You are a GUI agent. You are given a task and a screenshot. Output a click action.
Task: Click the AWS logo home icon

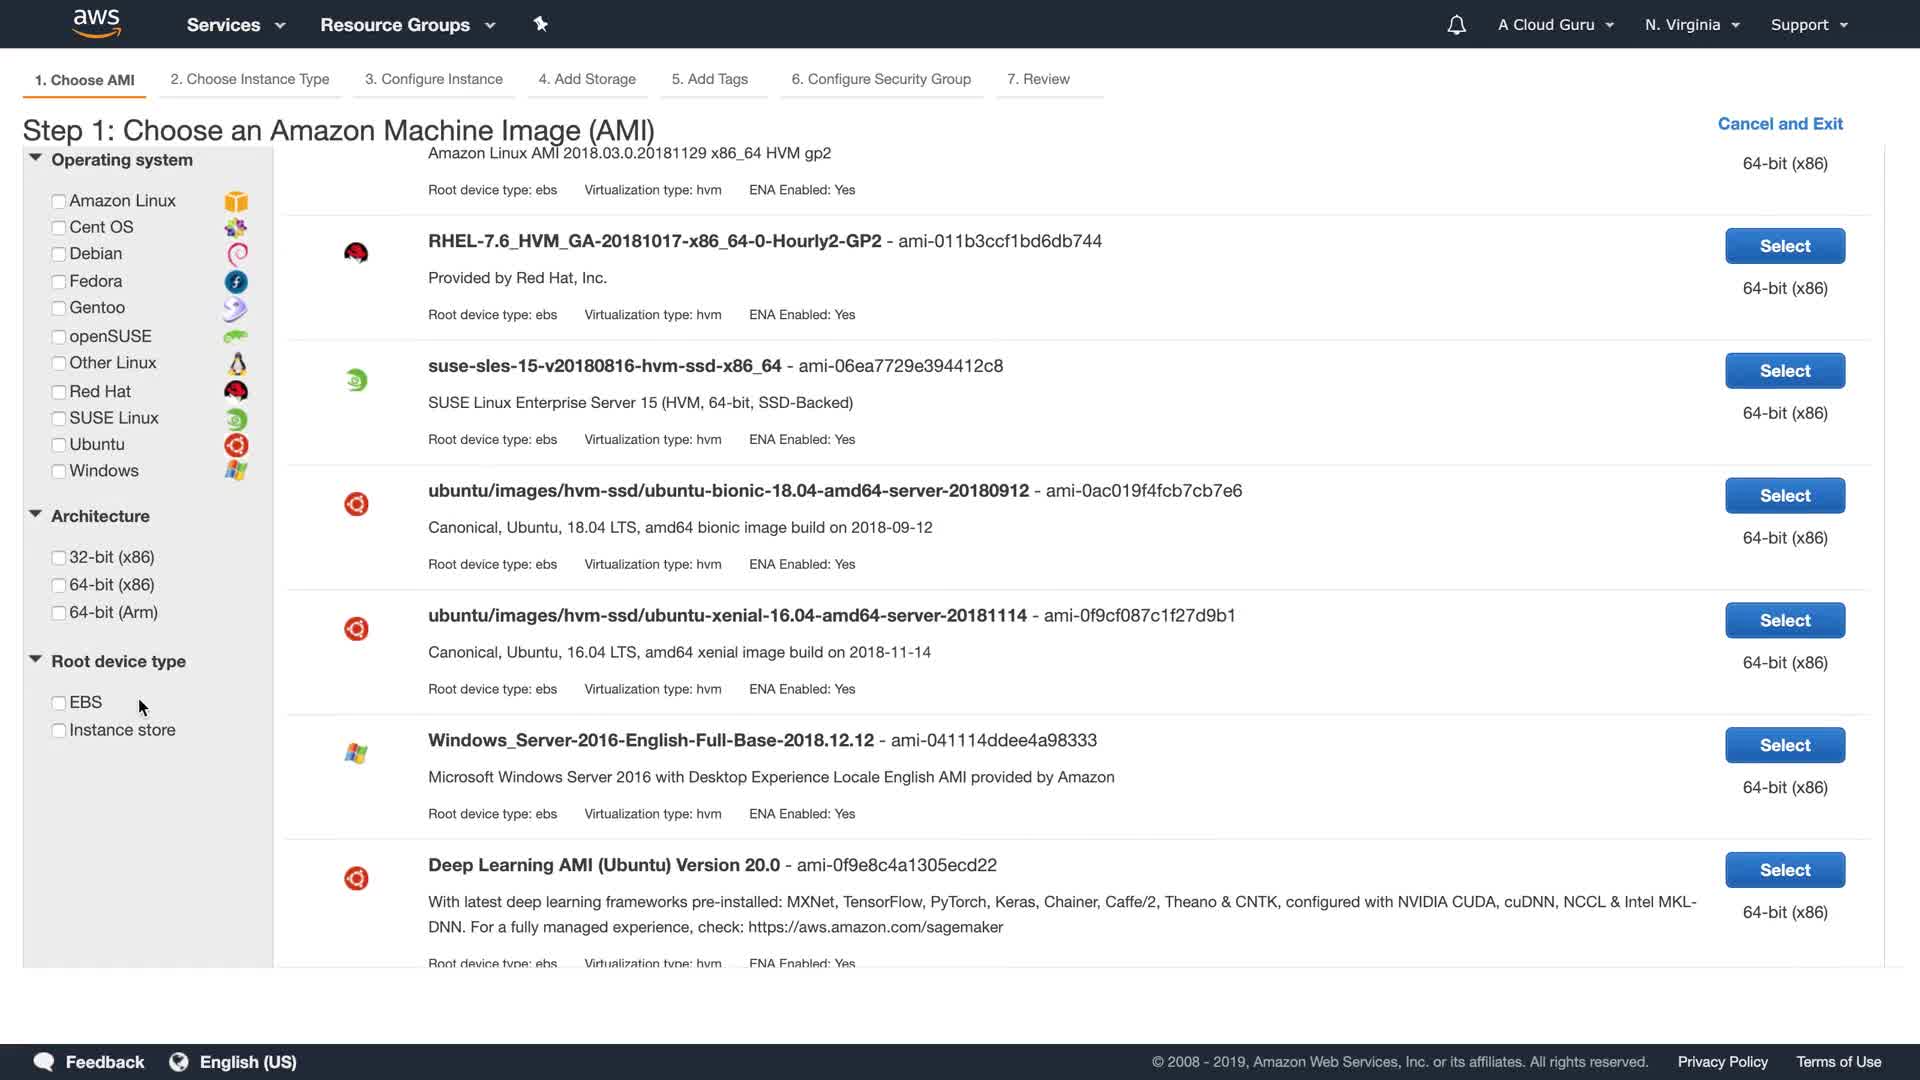(97, 23)
